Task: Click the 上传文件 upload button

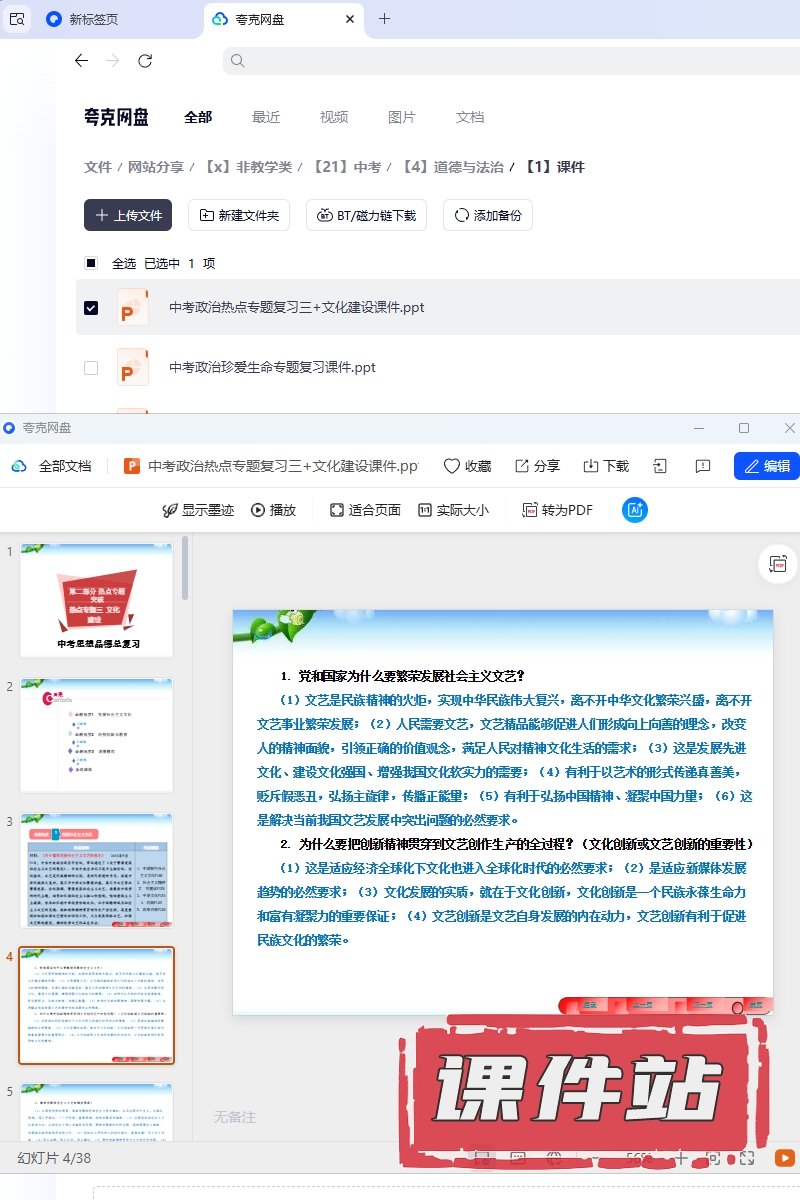Action: tap(128, 215)
